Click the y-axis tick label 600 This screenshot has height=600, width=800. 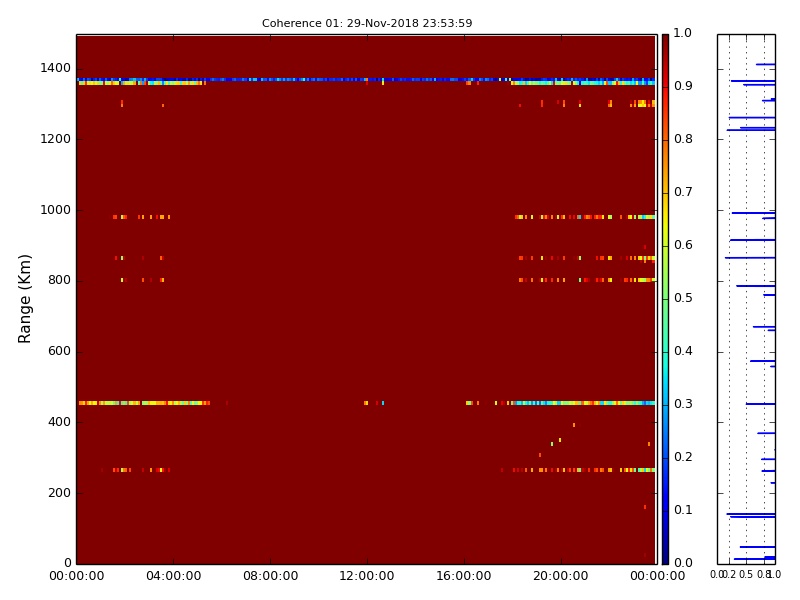[x=59, y=351]
